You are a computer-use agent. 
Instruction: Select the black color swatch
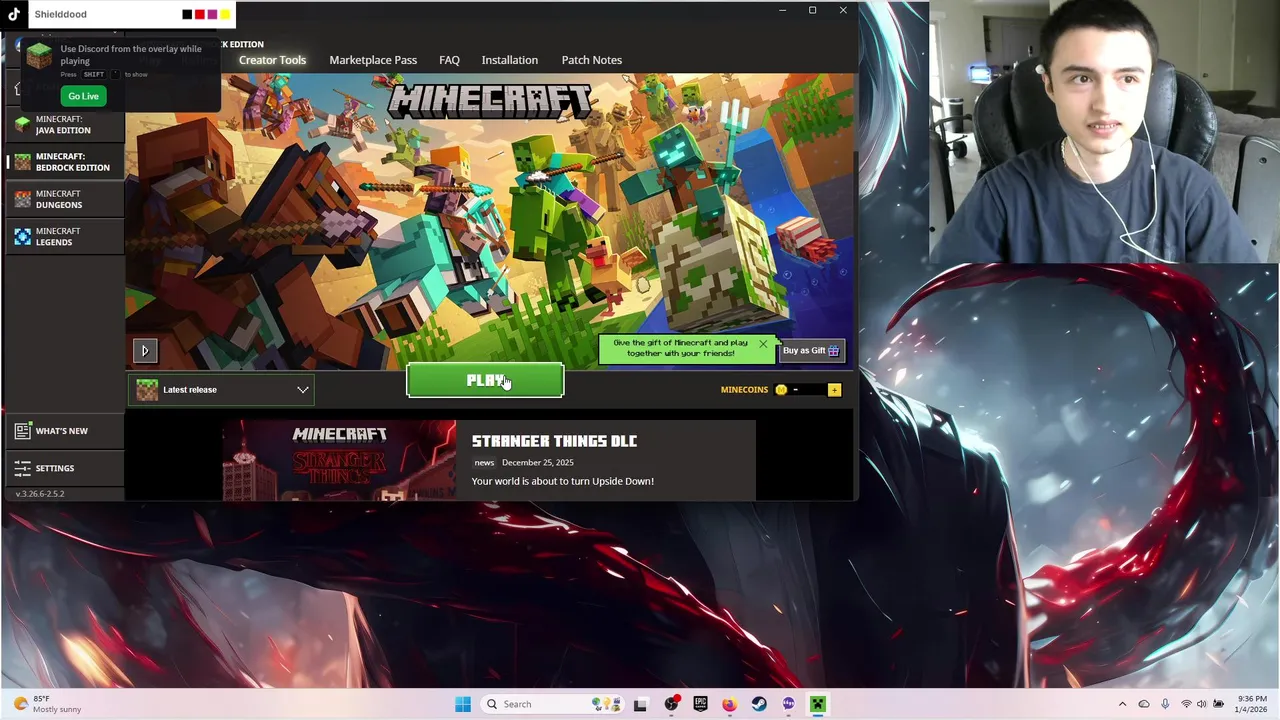coord(187,14)
